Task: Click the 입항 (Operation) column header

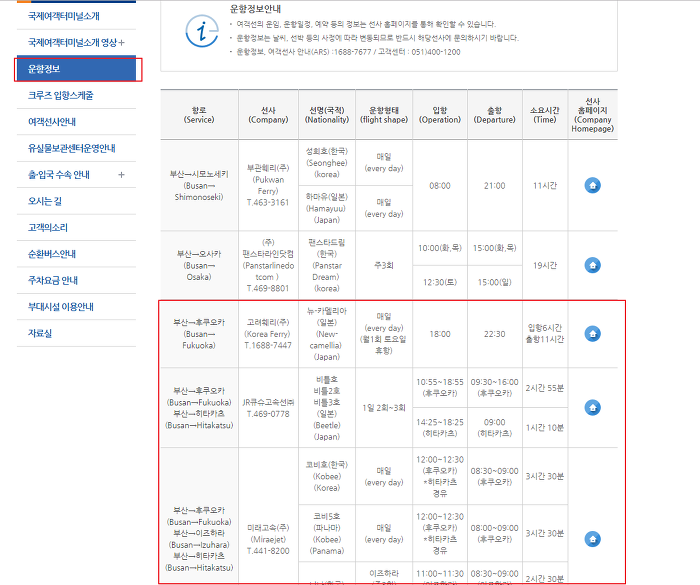Action: click(440, 115)
